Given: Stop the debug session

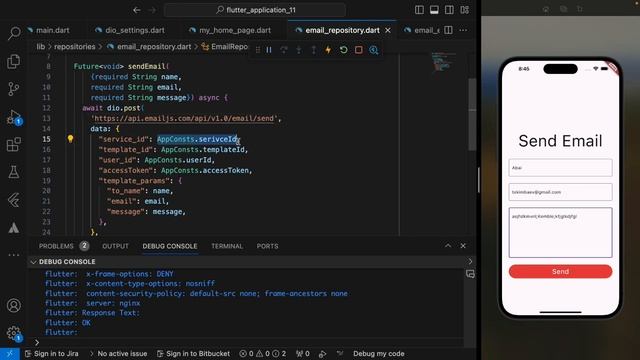Looking at the screenshot, I should tap(358, 50).
